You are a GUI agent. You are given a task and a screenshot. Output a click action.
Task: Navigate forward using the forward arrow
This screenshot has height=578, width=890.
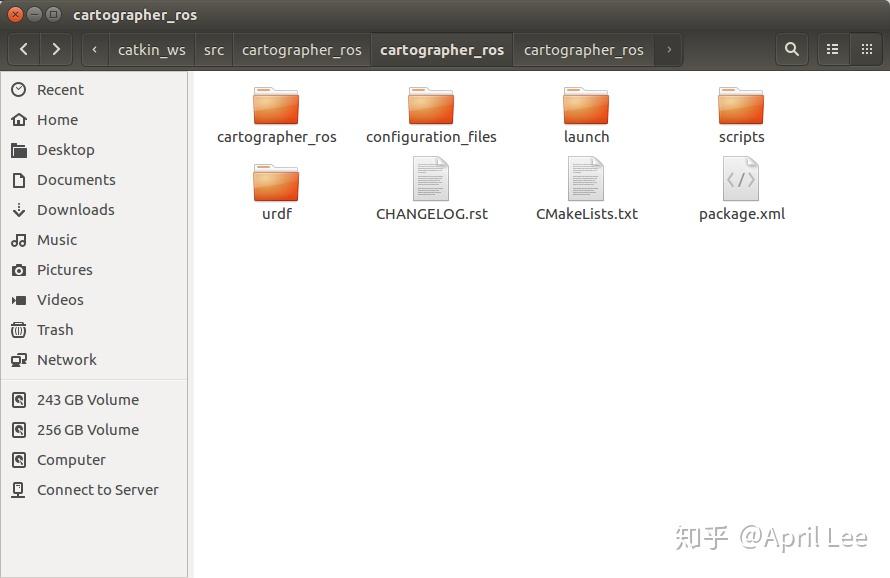click(56, 48)
